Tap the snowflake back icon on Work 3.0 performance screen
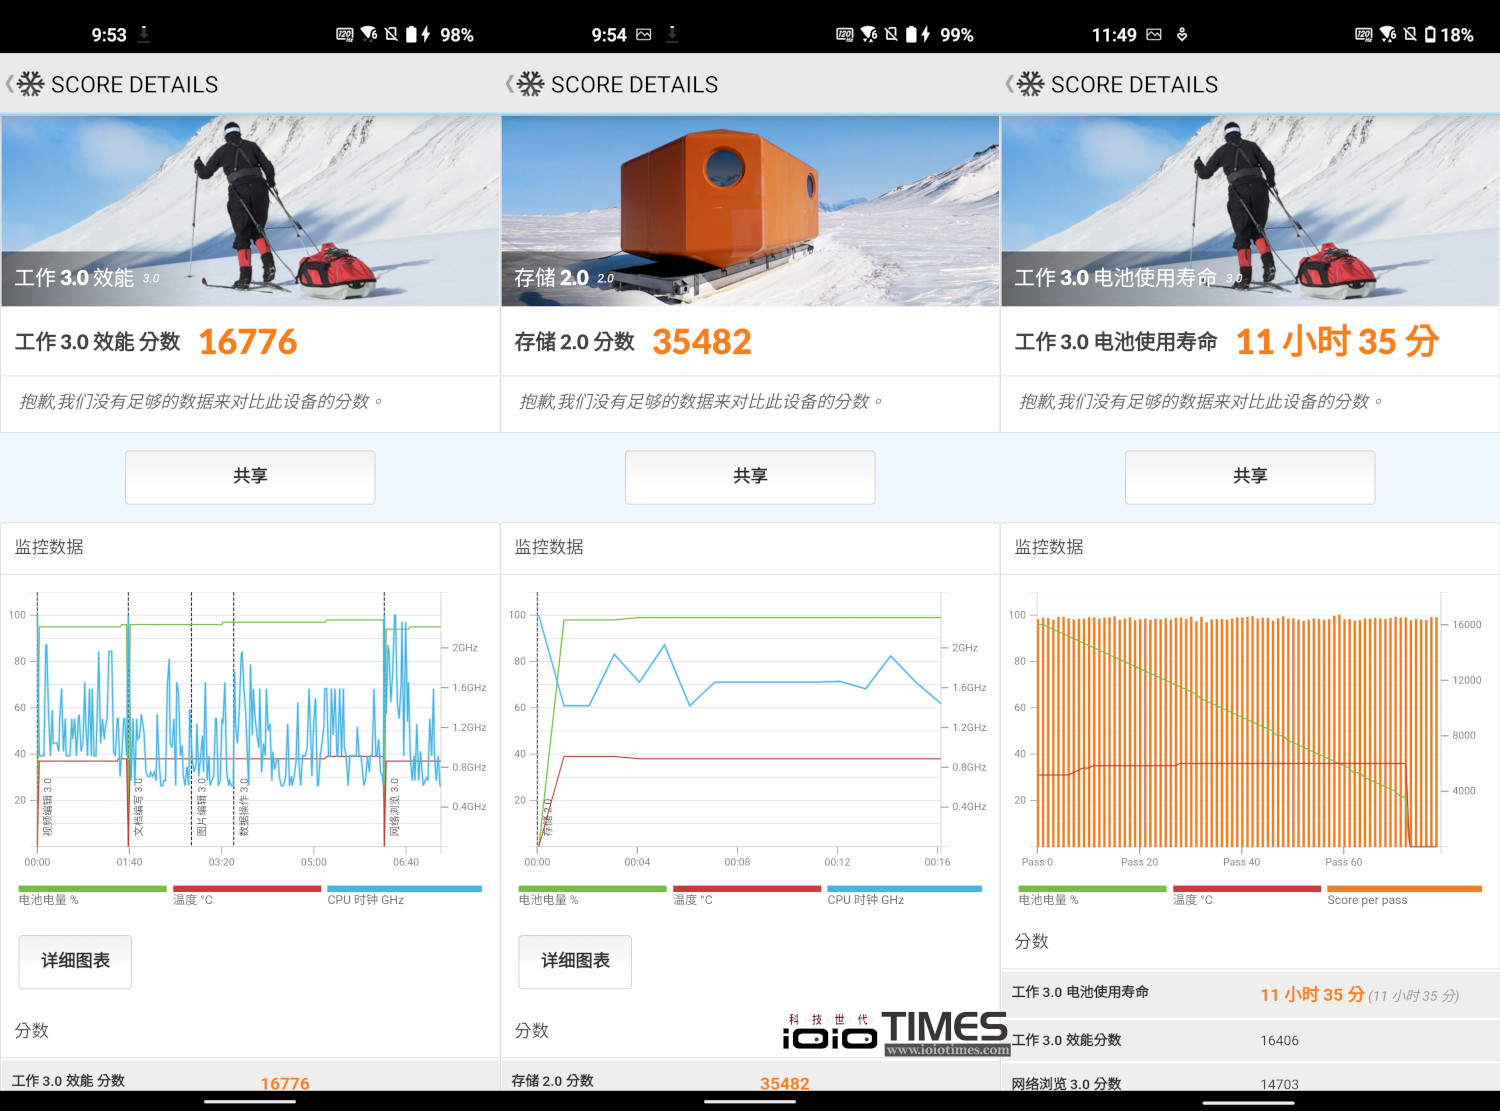The width and height of the screenshot is (1500, 1111). pos(30,84)
